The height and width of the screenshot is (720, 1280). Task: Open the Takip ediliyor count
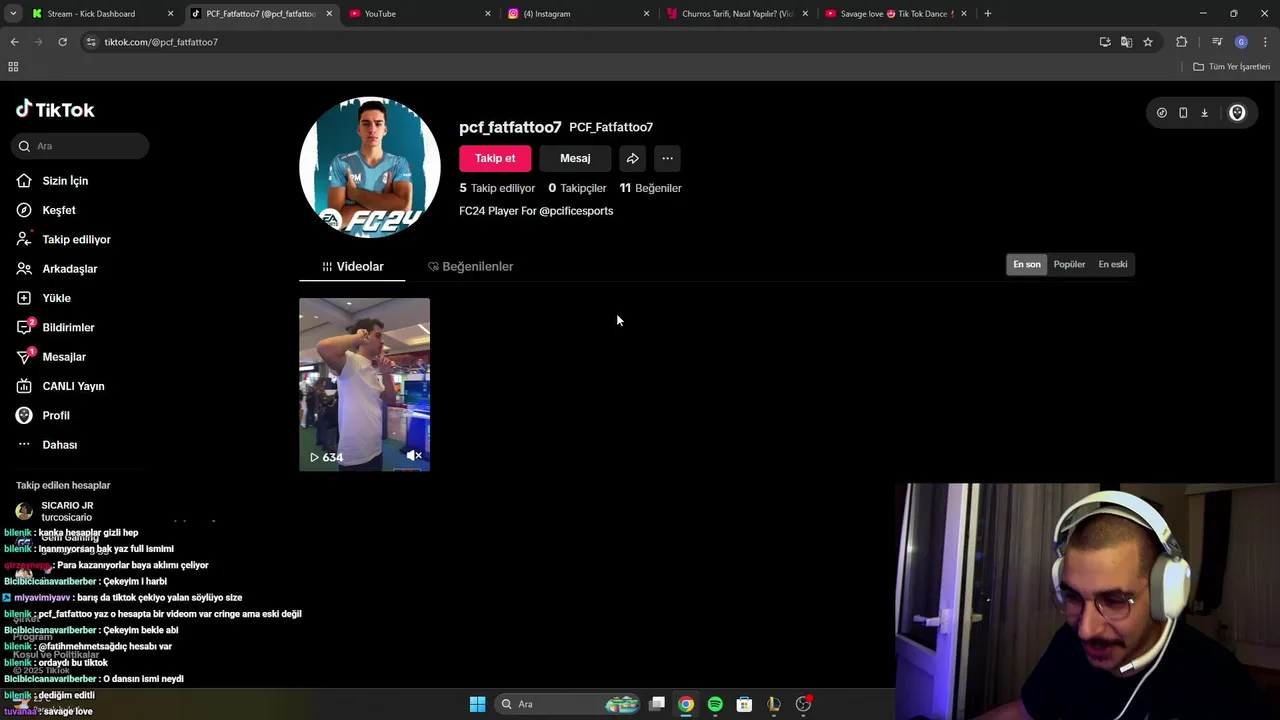pyautogui.click(x=497, y=188)
